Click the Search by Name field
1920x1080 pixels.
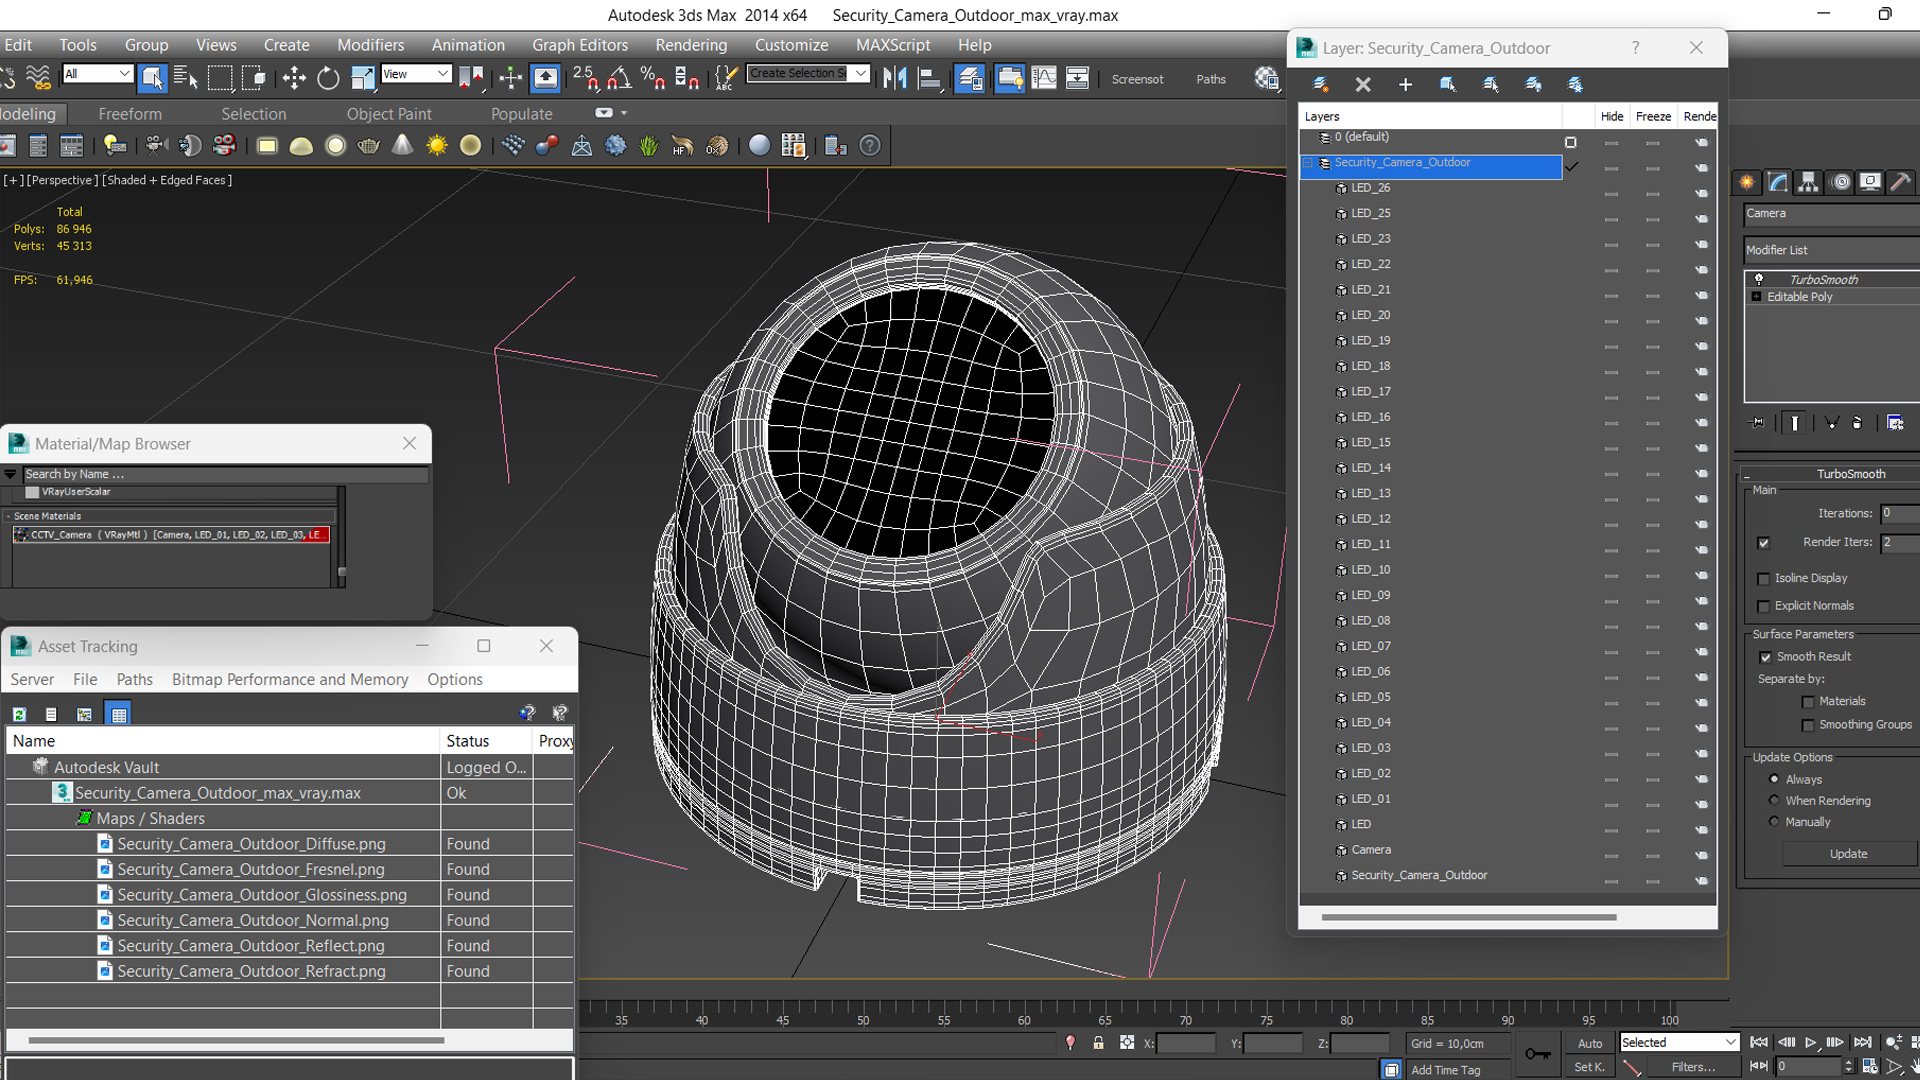click(x=226, y=474)
